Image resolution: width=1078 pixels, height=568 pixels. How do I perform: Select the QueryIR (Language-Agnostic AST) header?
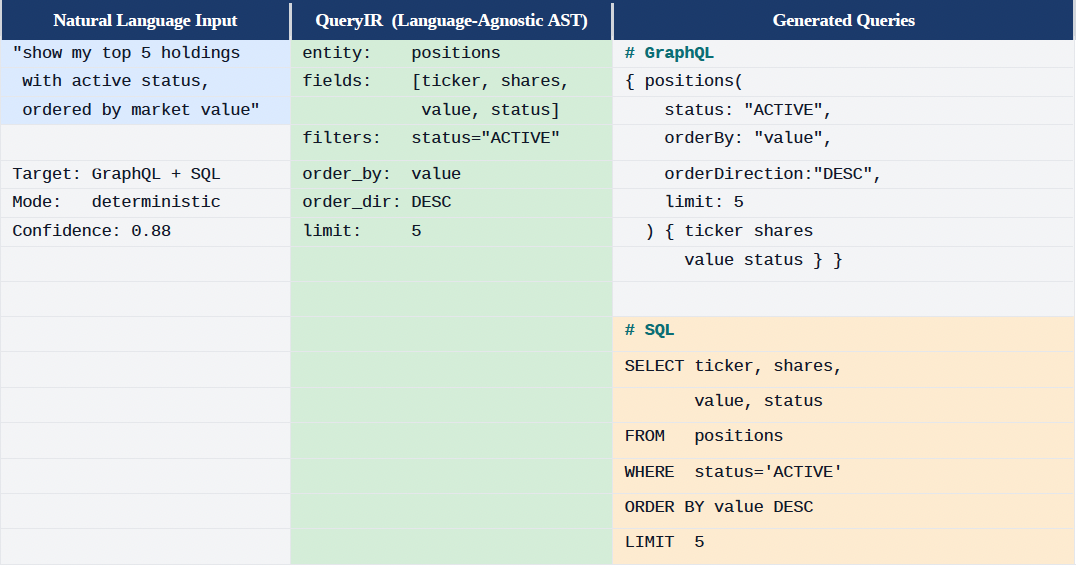coord(451,21)
